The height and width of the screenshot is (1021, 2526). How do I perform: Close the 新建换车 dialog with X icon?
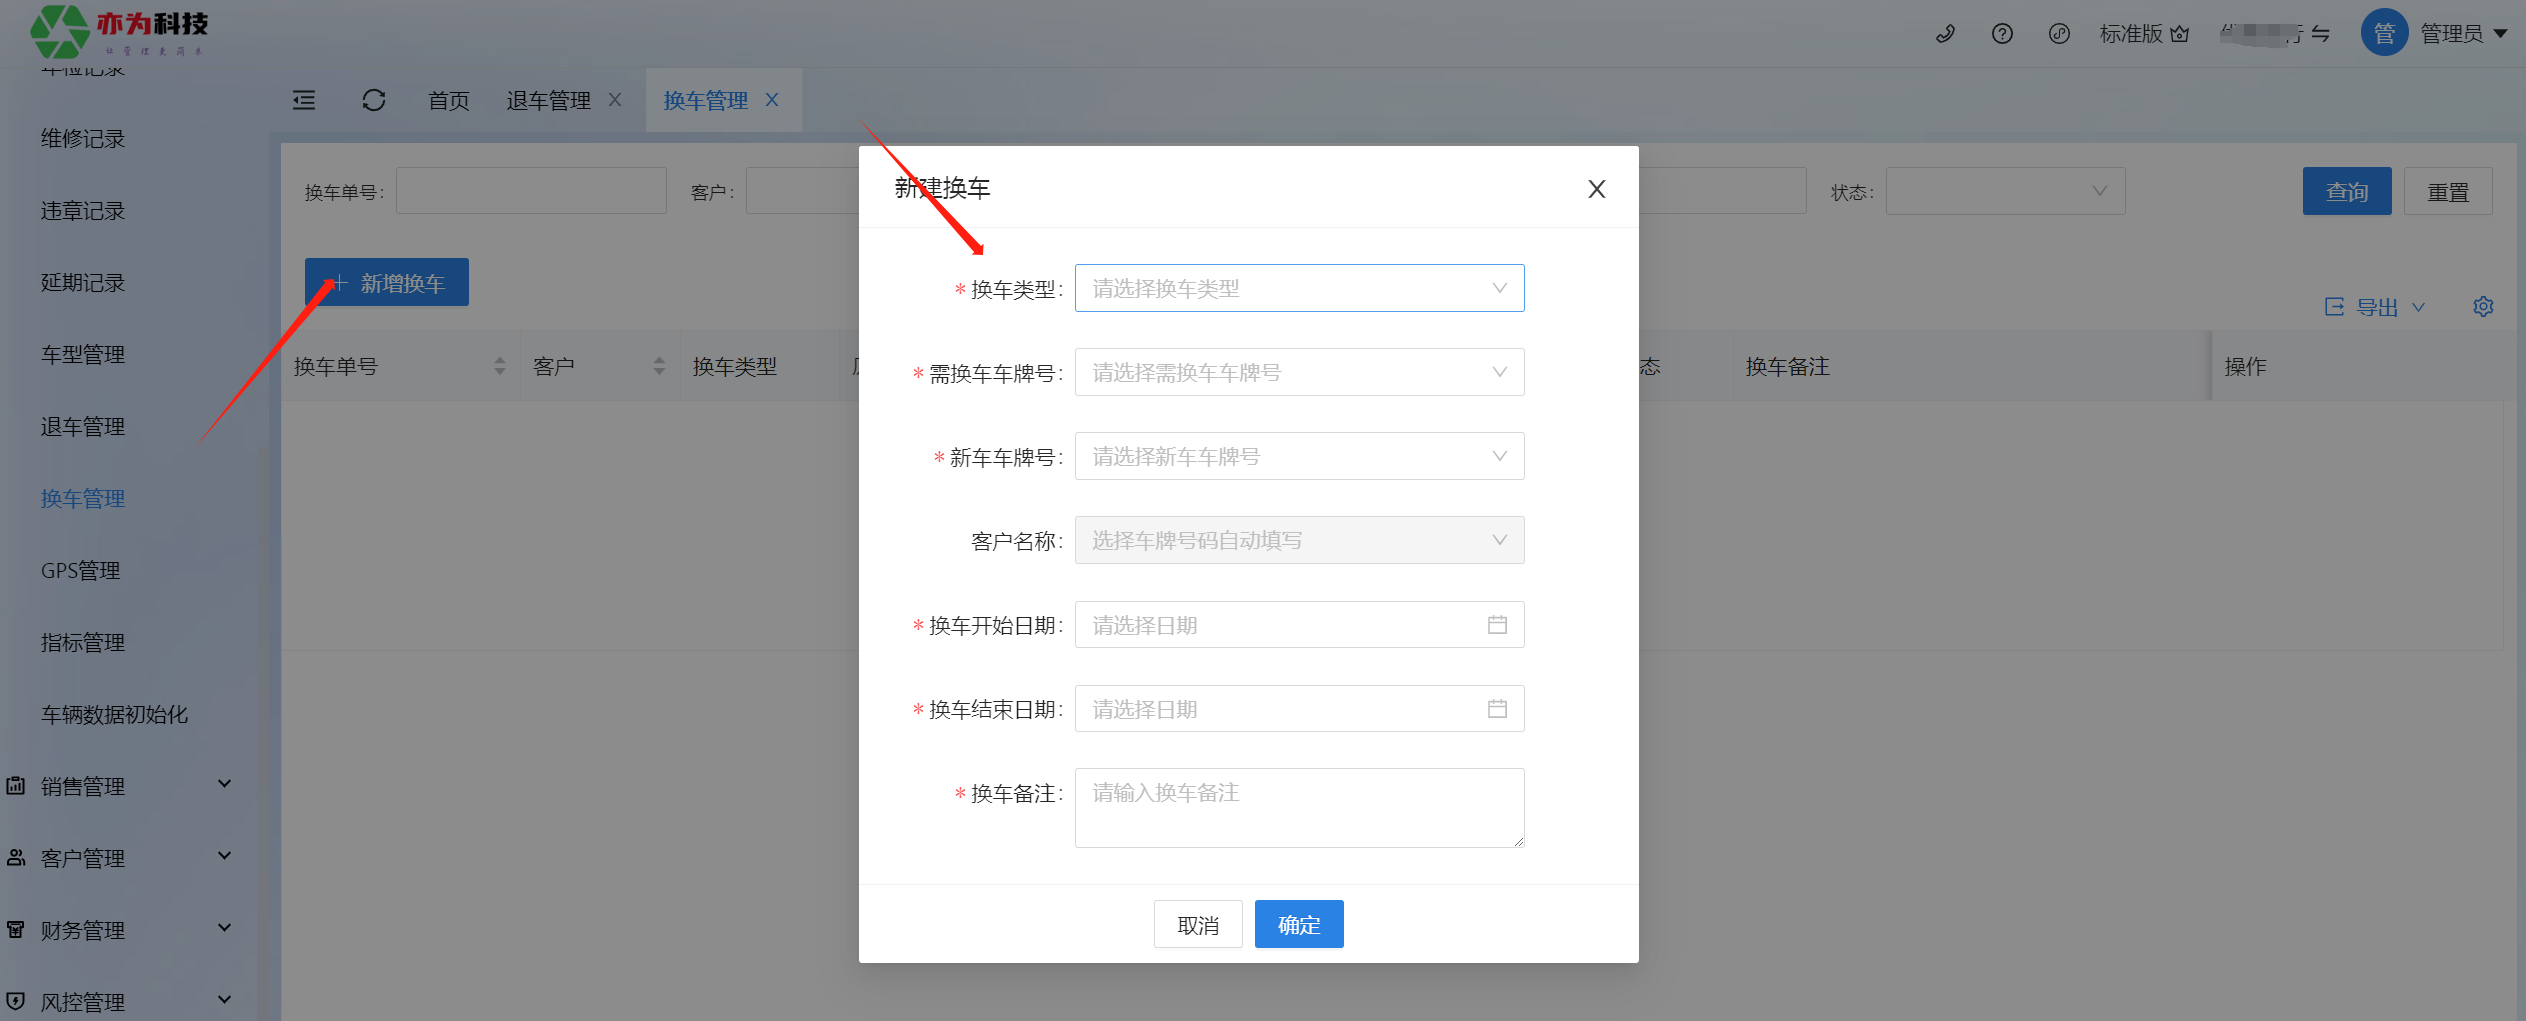pyautogui.click(x=1596, y=189)
